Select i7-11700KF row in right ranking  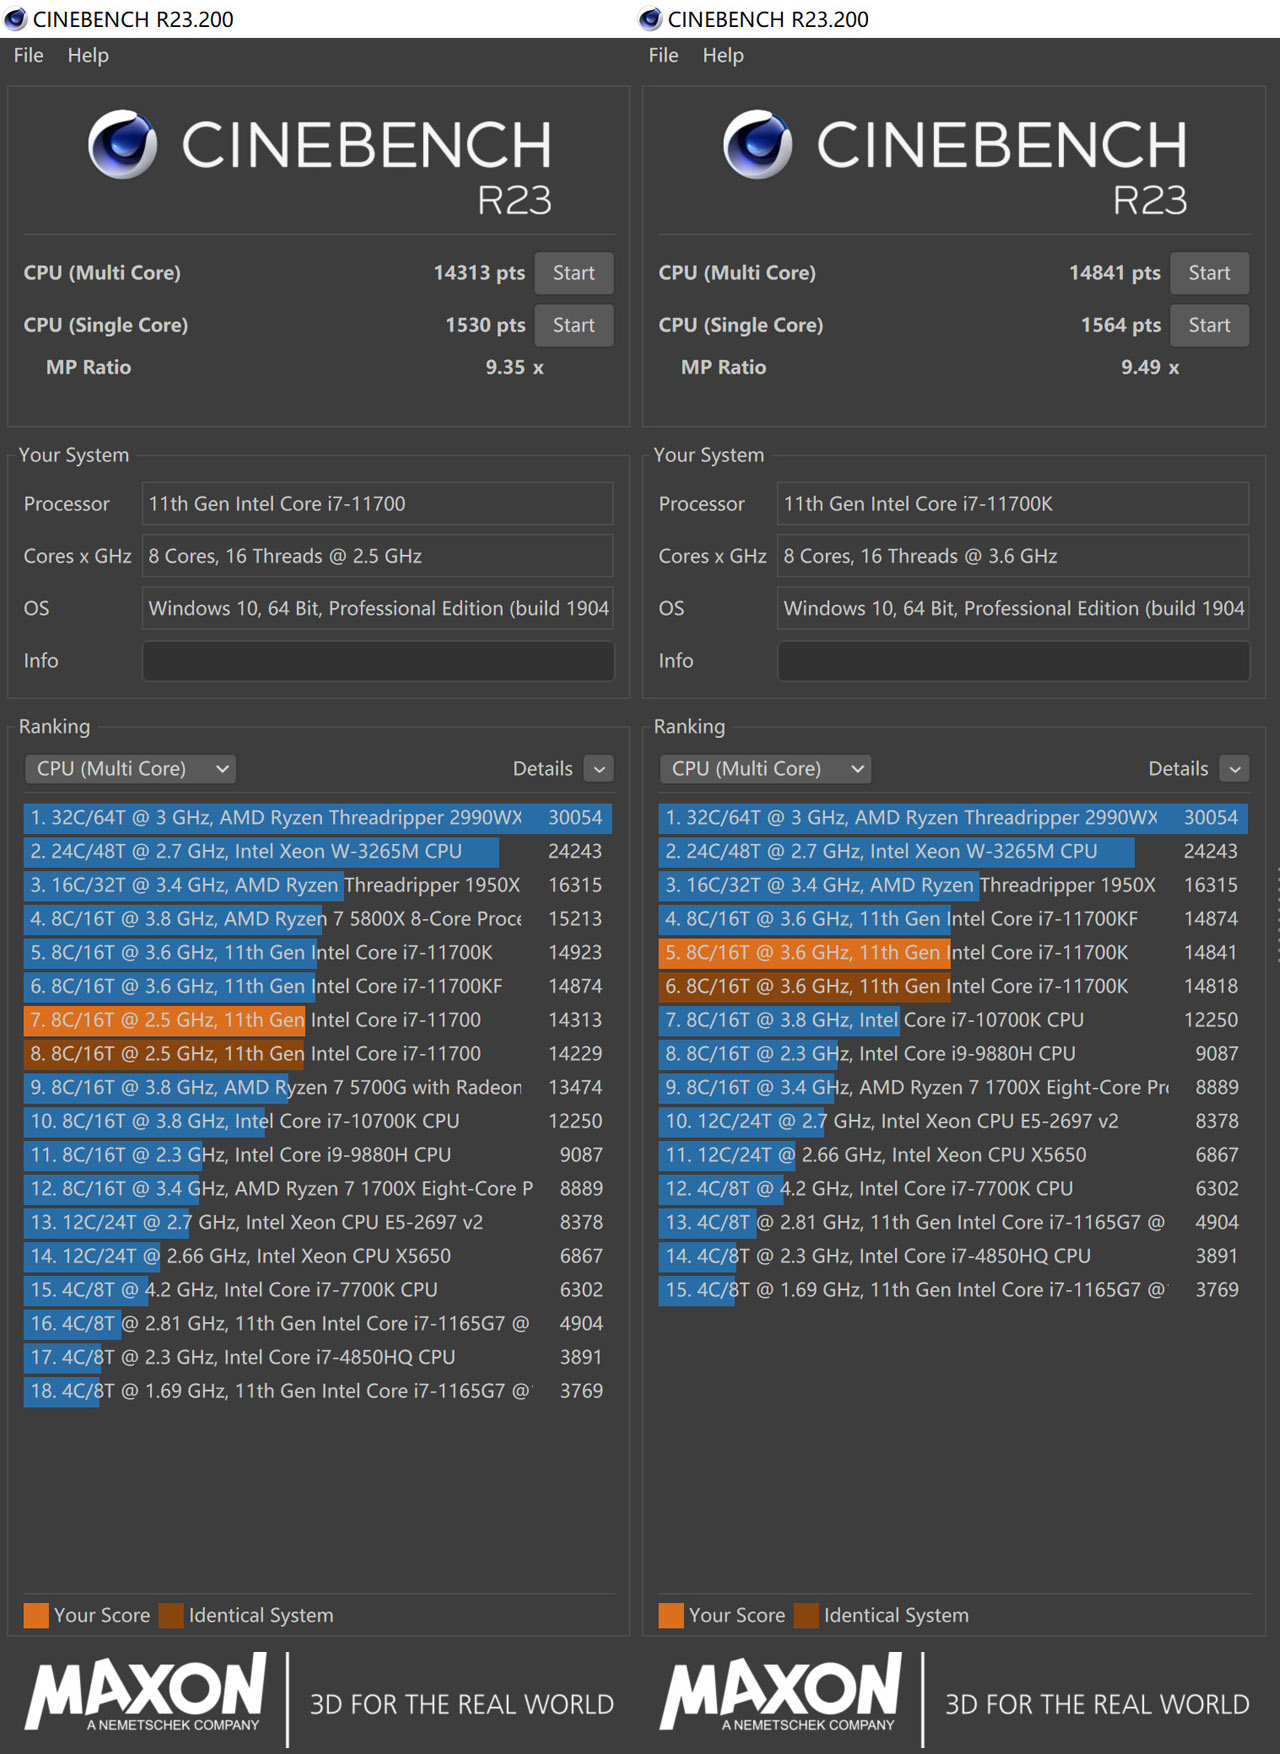(953, 919)
